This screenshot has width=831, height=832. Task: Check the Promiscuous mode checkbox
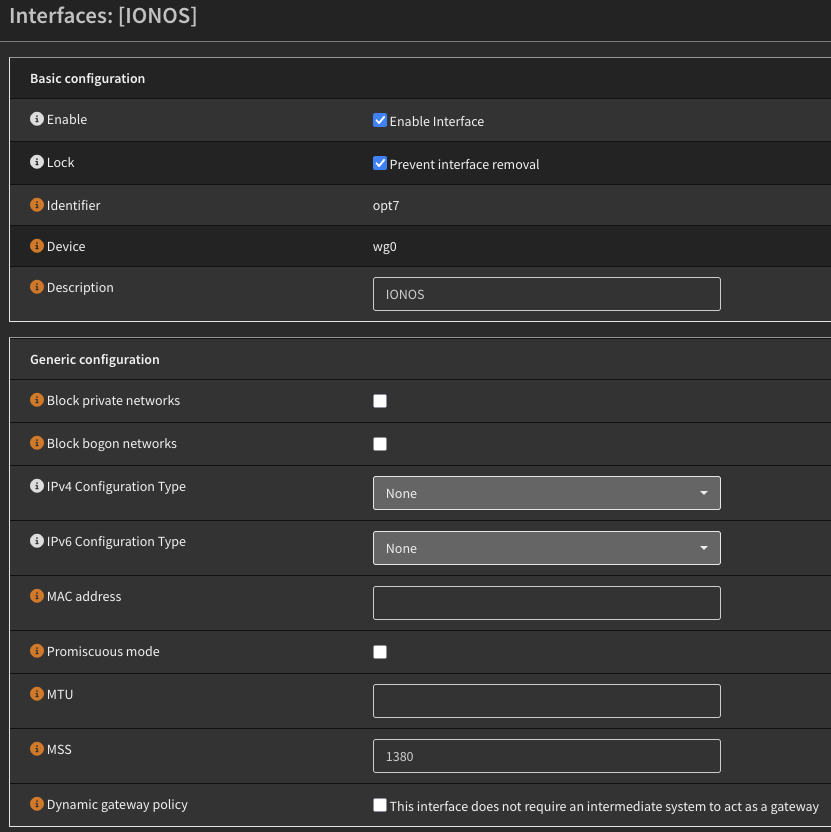[x=380, y=652]
